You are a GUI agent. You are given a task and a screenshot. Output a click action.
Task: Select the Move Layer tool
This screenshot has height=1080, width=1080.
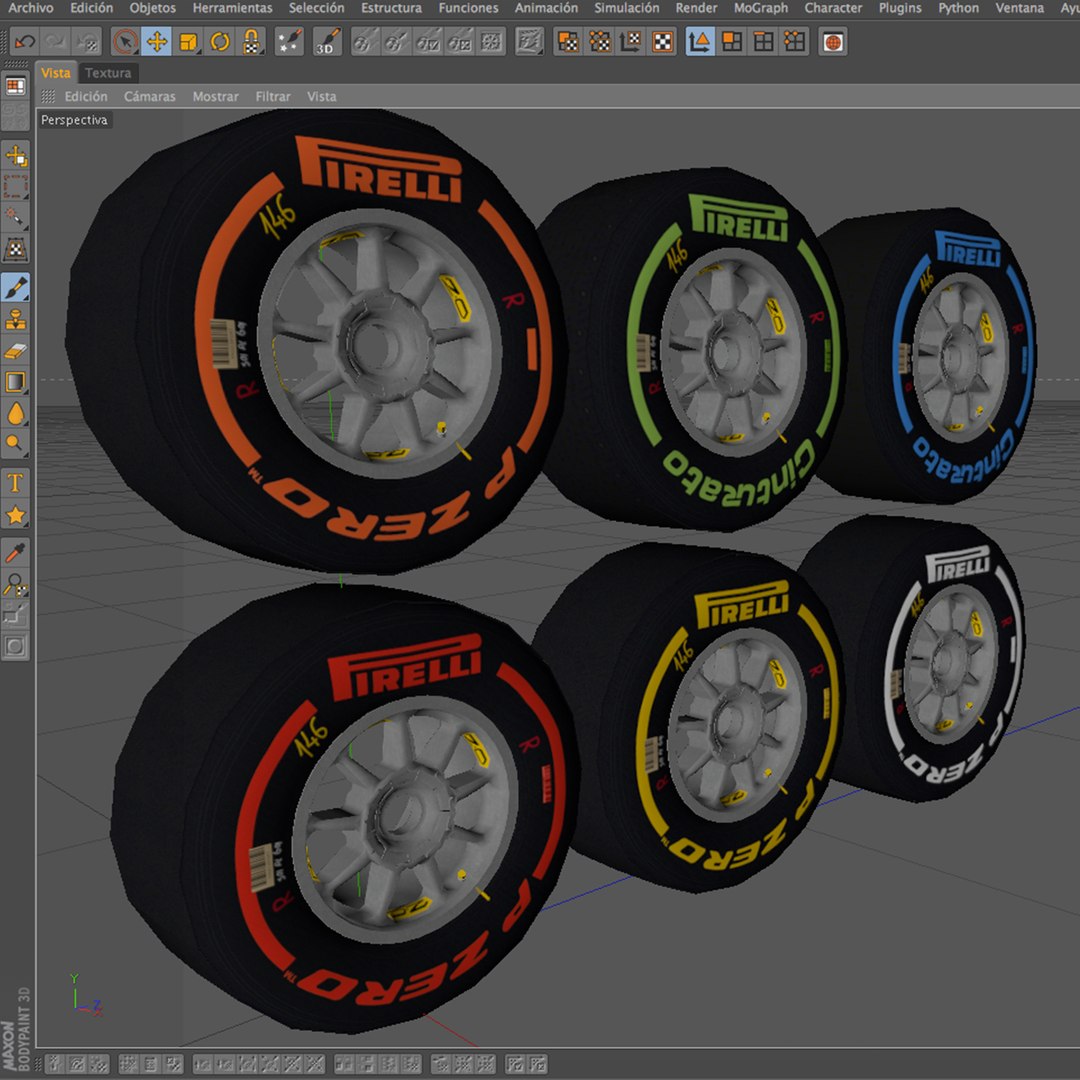[x=15, y=156]
